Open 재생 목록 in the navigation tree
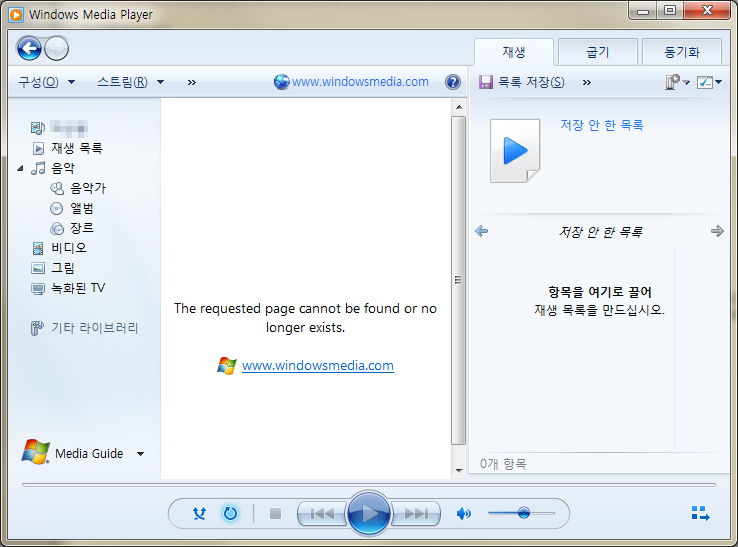 77,148
